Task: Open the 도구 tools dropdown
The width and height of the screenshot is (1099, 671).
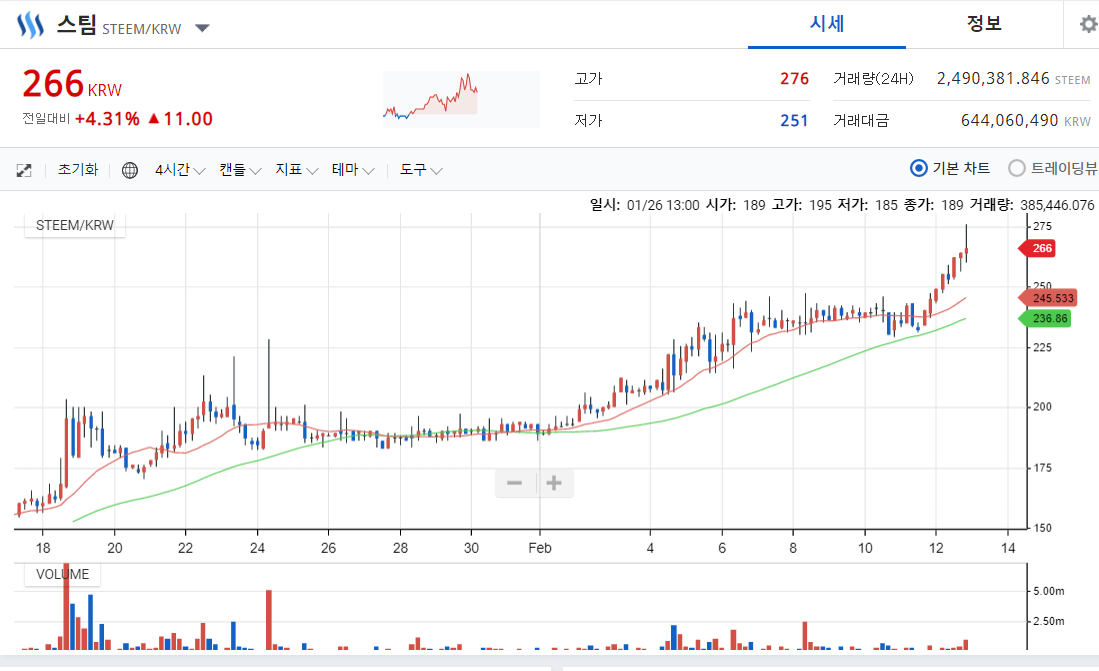Action: click(421, 170)
